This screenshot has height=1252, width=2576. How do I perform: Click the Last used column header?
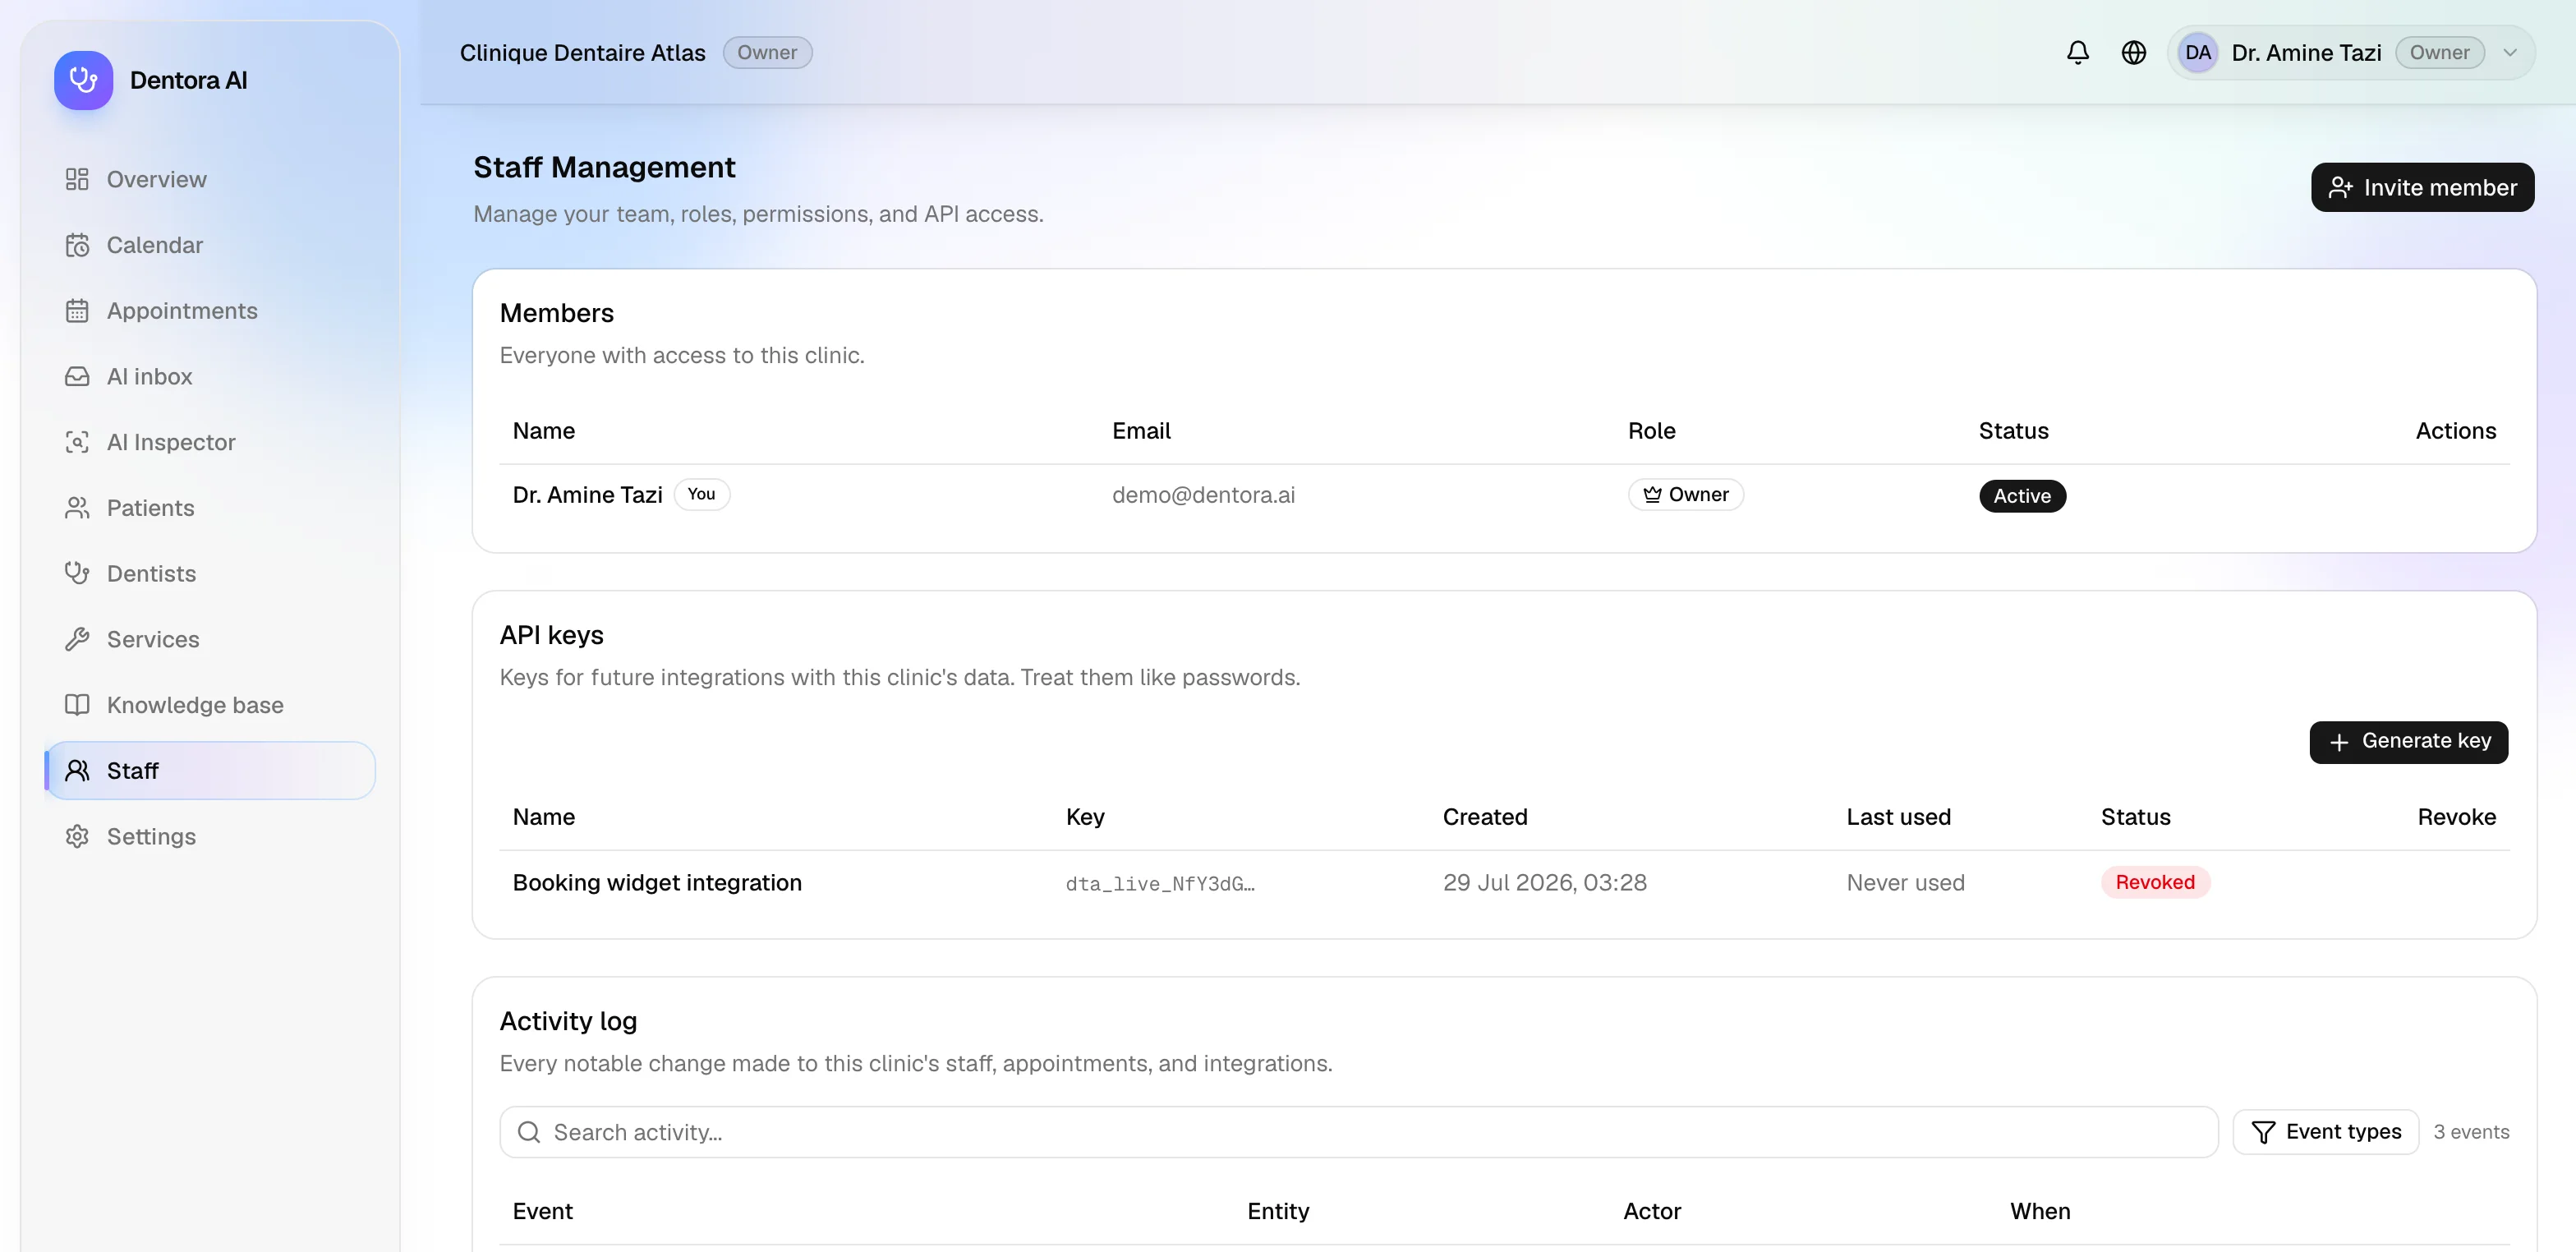(1898, 817)
